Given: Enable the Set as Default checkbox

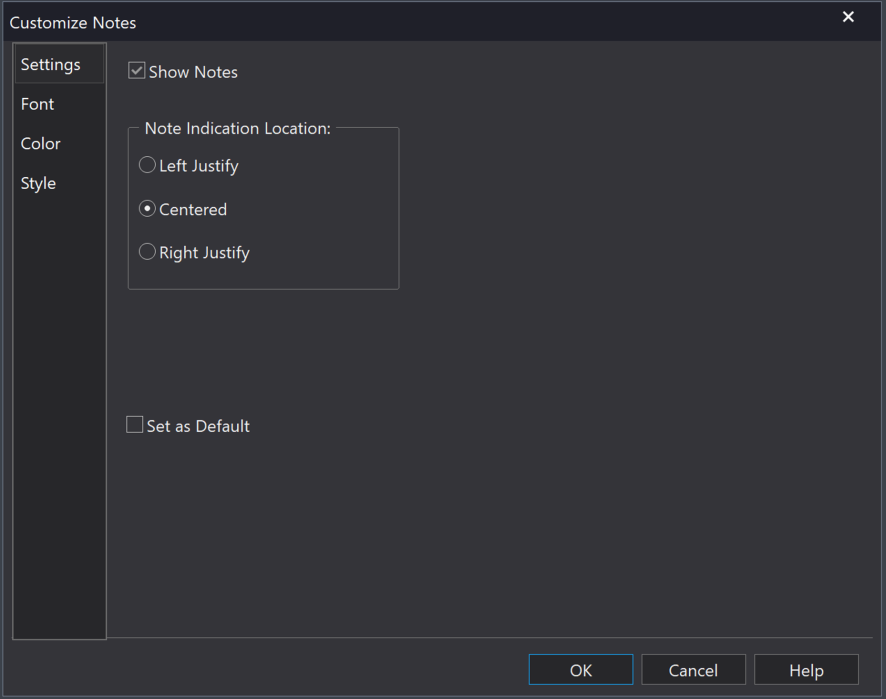Looking at the screenshot, I should (134, 425).
